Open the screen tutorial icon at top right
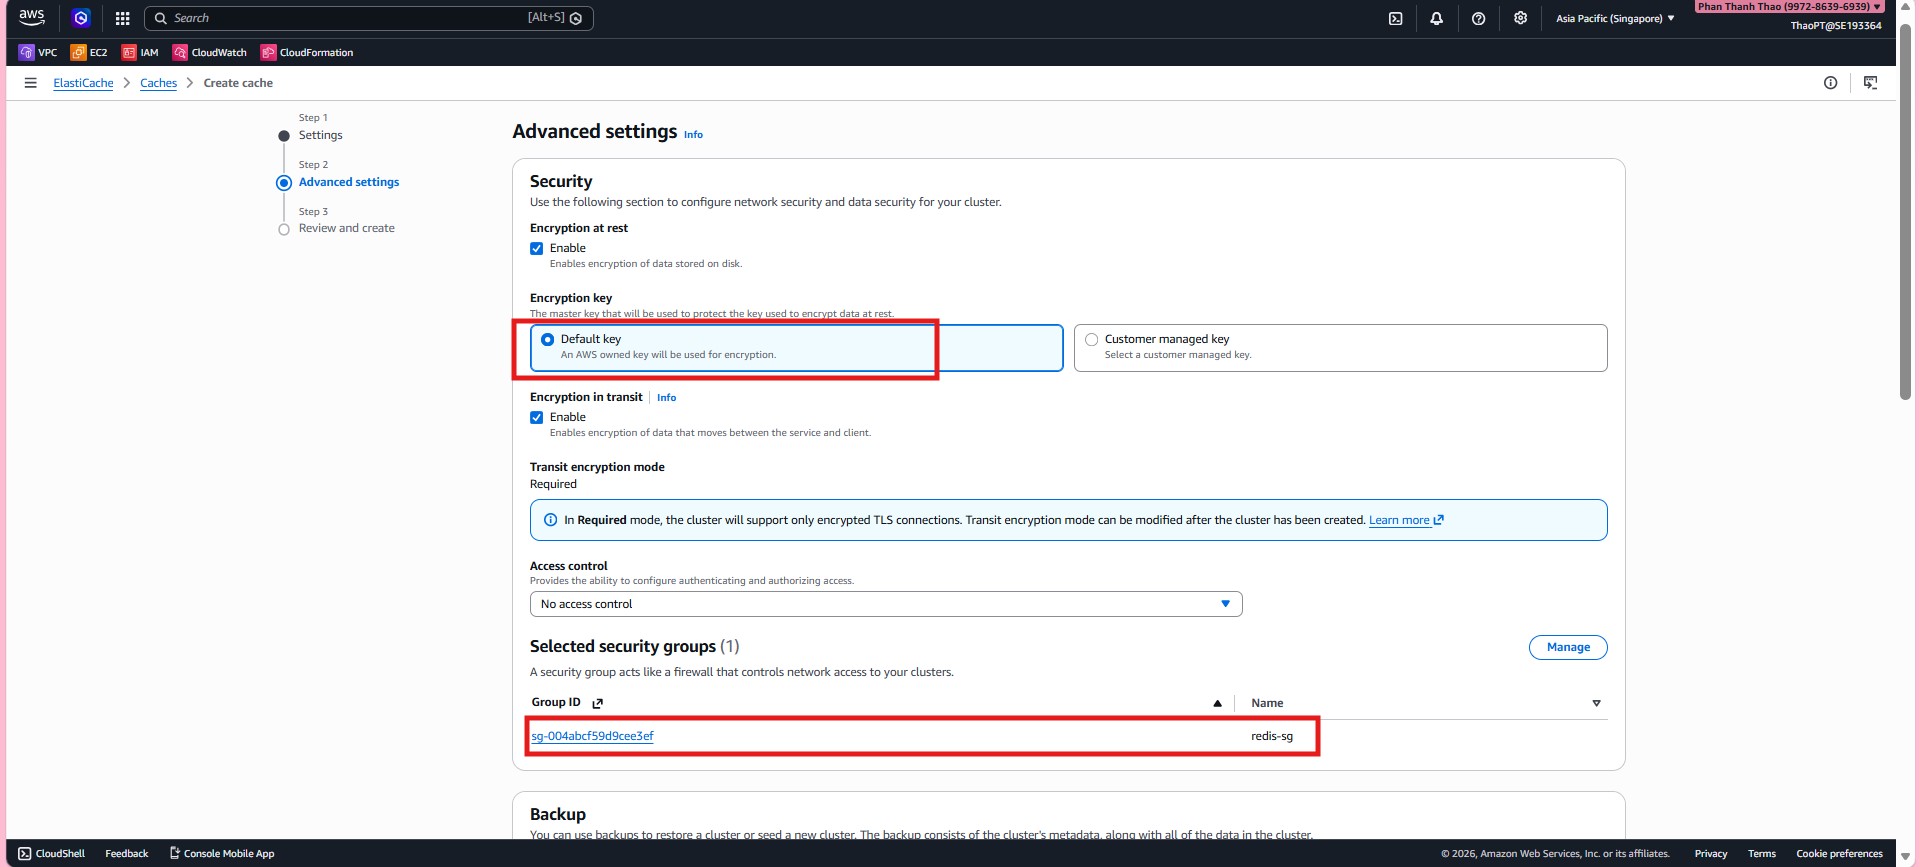 pos(1870,83)
